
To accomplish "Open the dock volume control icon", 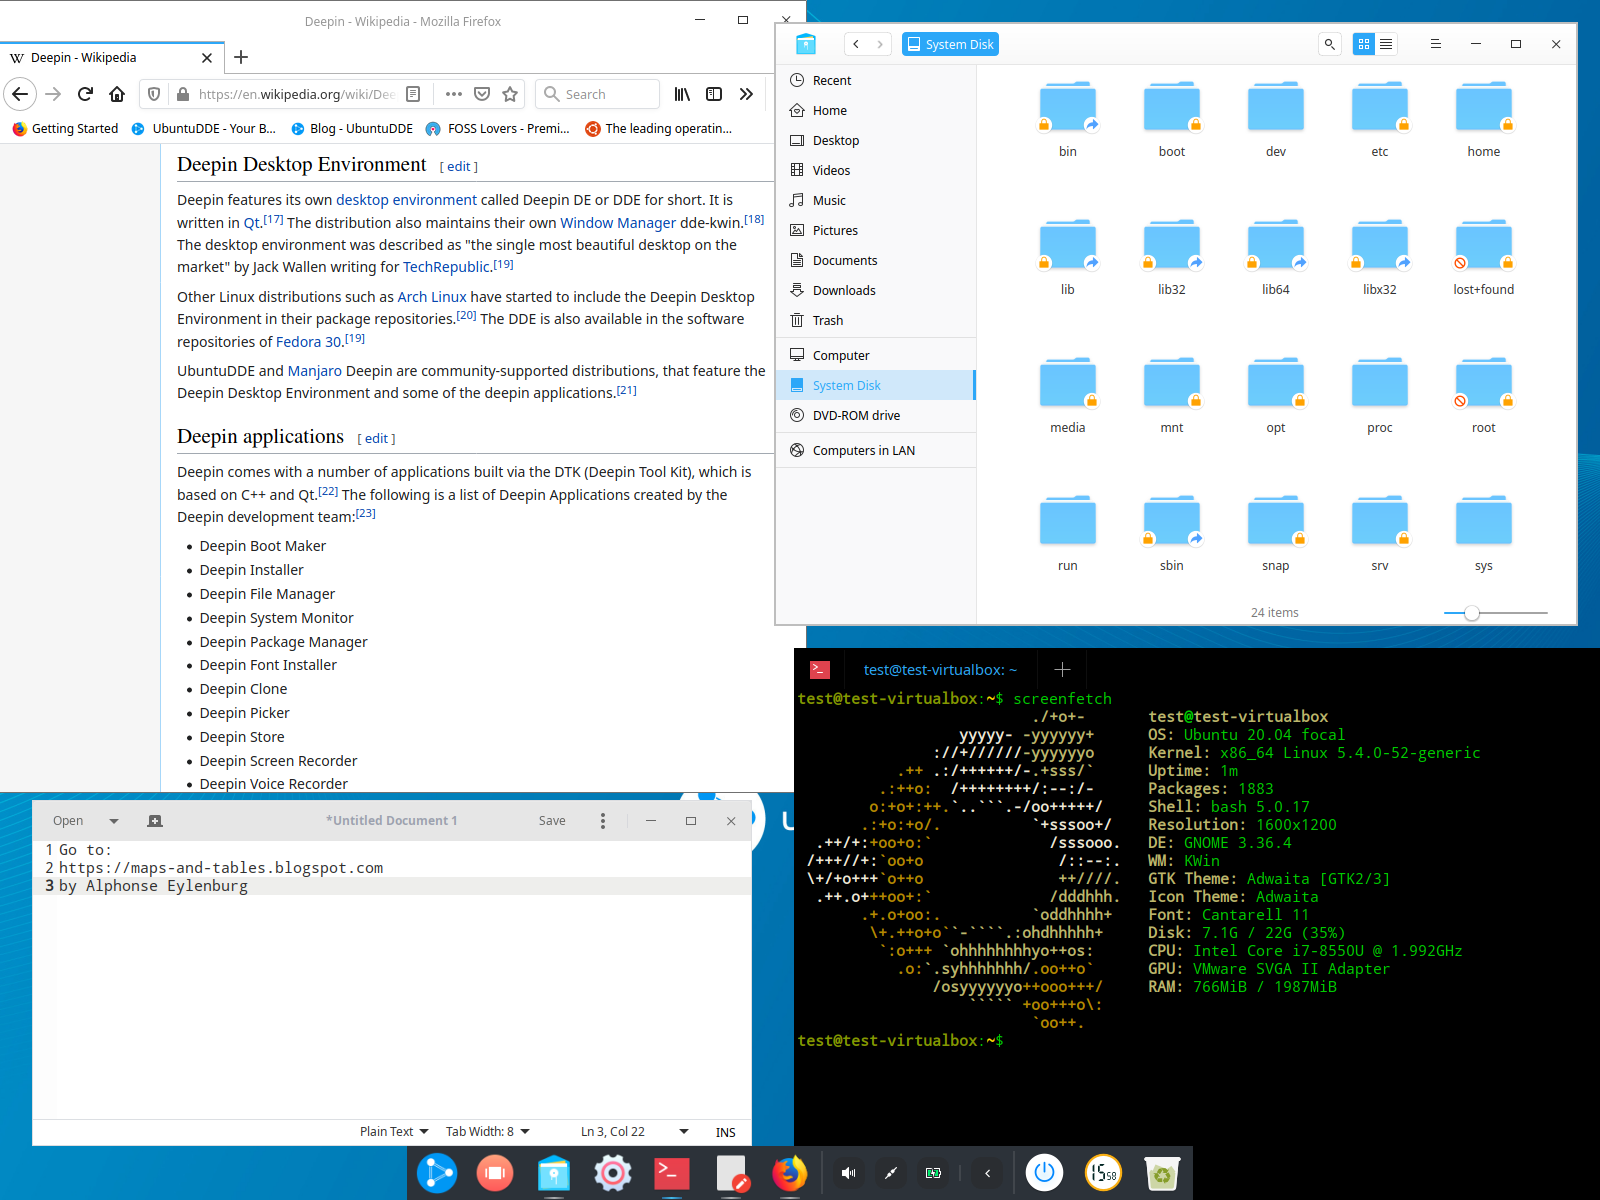I will tap(848, 1173).
